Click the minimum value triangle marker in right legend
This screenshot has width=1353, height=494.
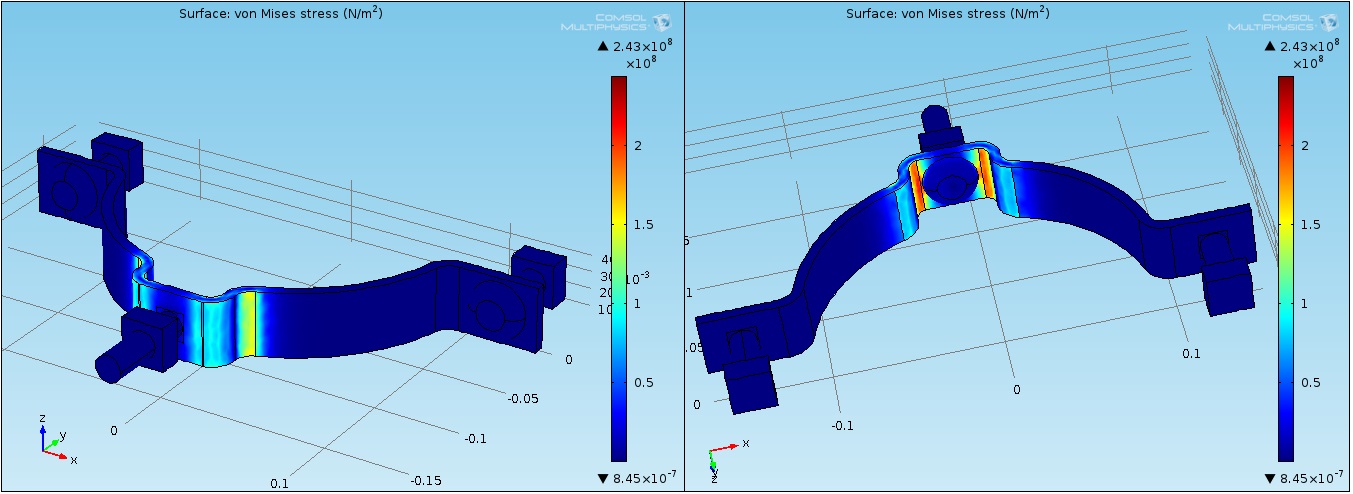[x=1270, y=478]
